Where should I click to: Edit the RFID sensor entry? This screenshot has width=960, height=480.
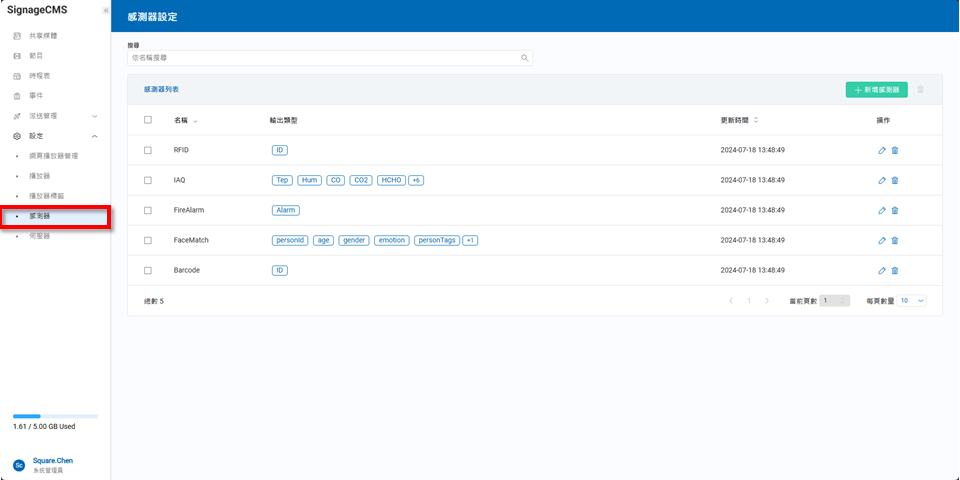coord(881,151)
